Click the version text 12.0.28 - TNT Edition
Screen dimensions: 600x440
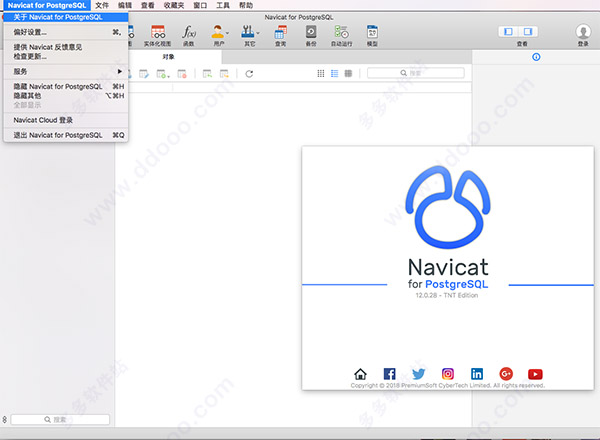pyautogui.click(x=447, y=295)
